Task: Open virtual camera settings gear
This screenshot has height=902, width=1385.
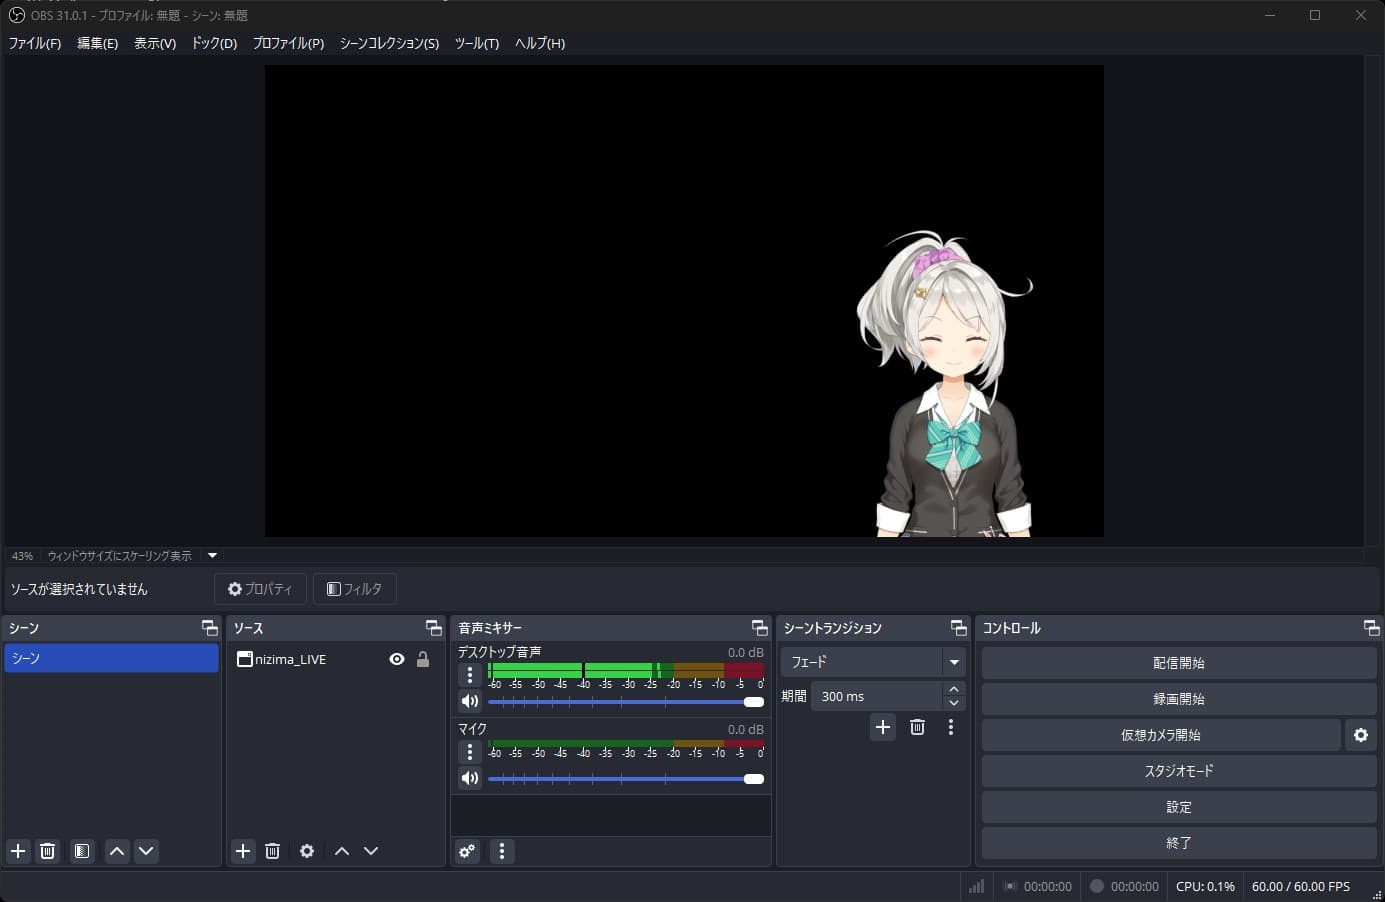Action: (1360, 735)
